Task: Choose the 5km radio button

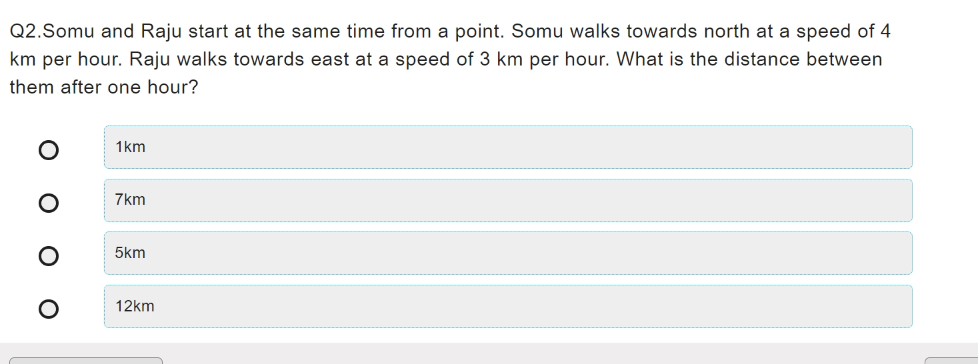Action: (49, 256)
